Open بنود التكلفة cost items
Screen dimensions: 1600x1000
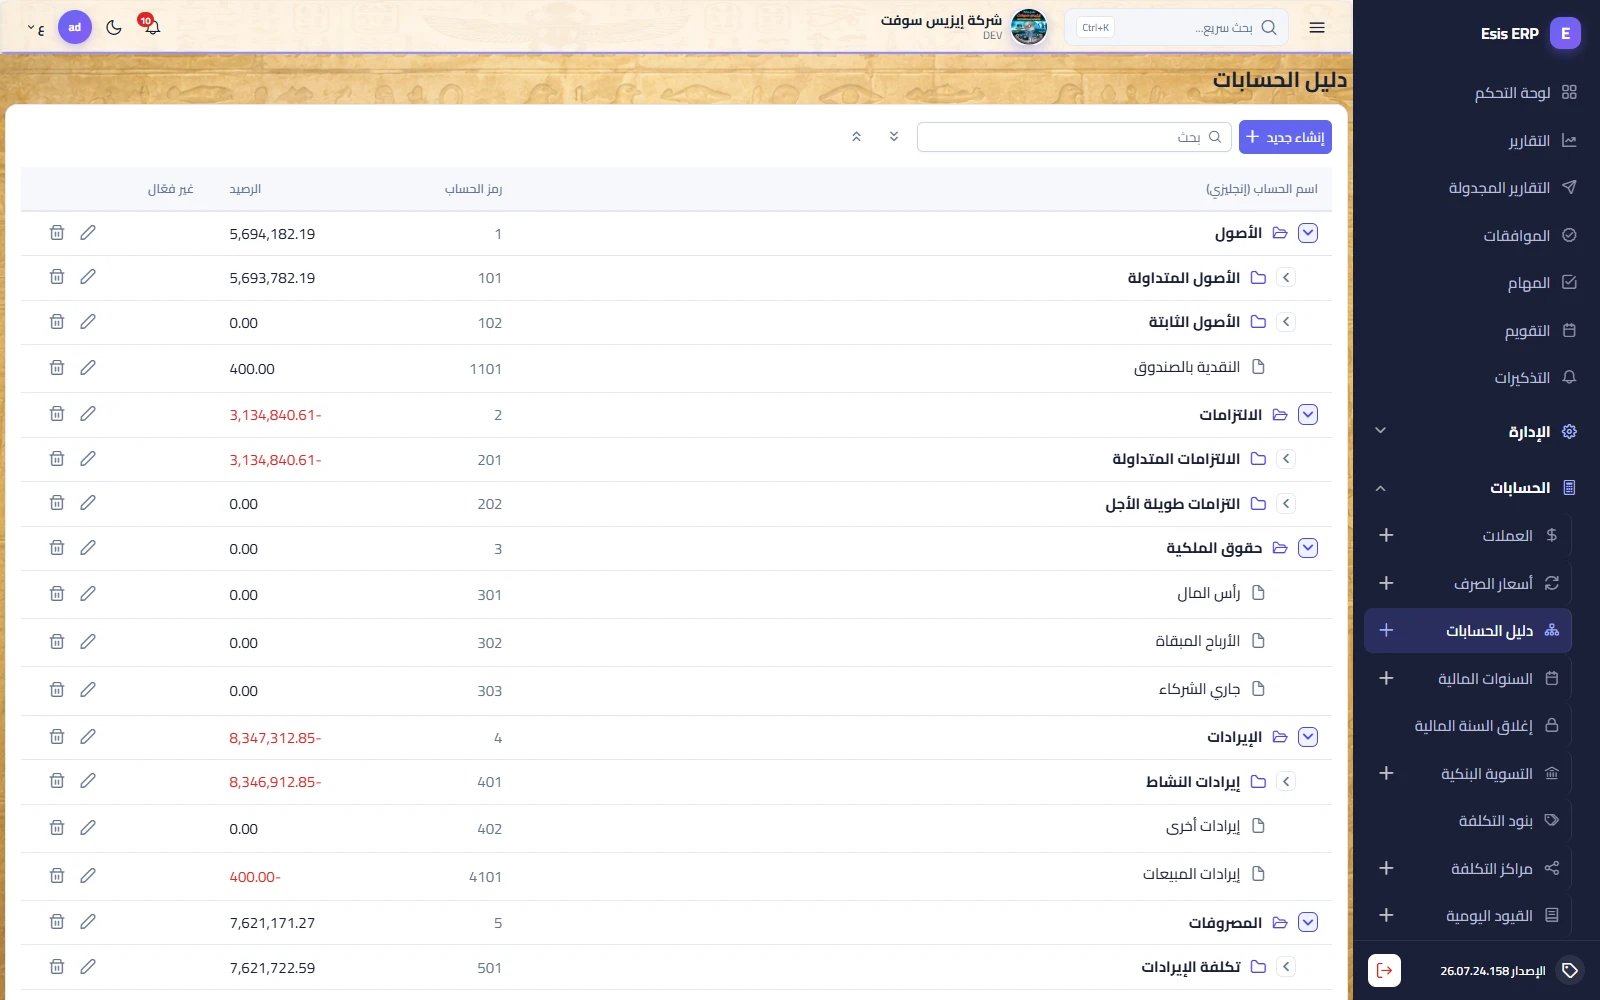(1496, 821)
